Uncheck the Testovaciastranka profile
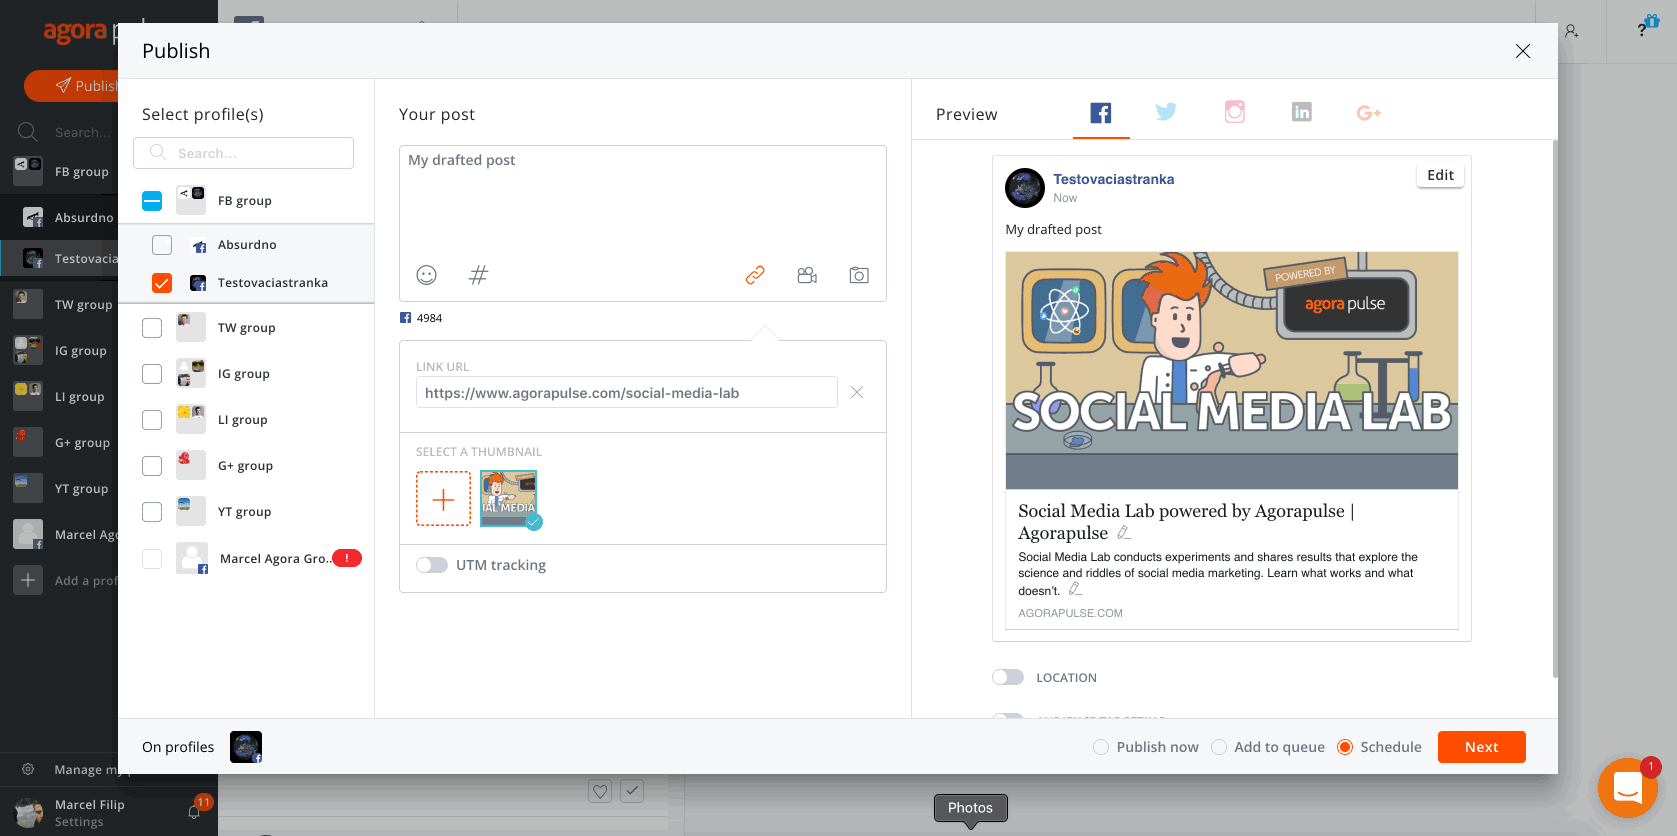Screen dimensions: 1677x836 [x=162, y=283]
